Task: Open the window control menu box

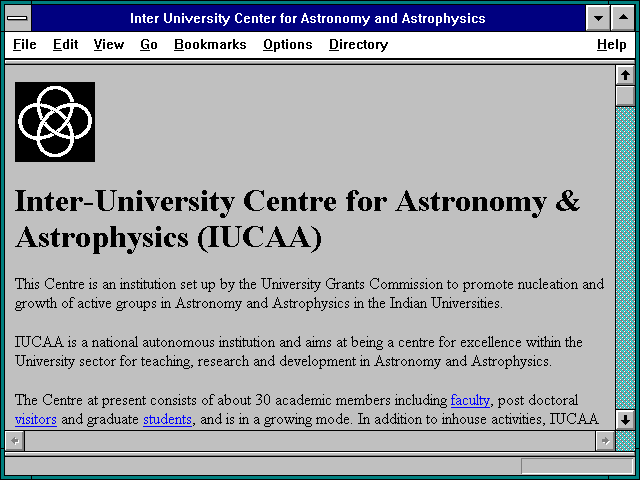Action: point(18,18)
